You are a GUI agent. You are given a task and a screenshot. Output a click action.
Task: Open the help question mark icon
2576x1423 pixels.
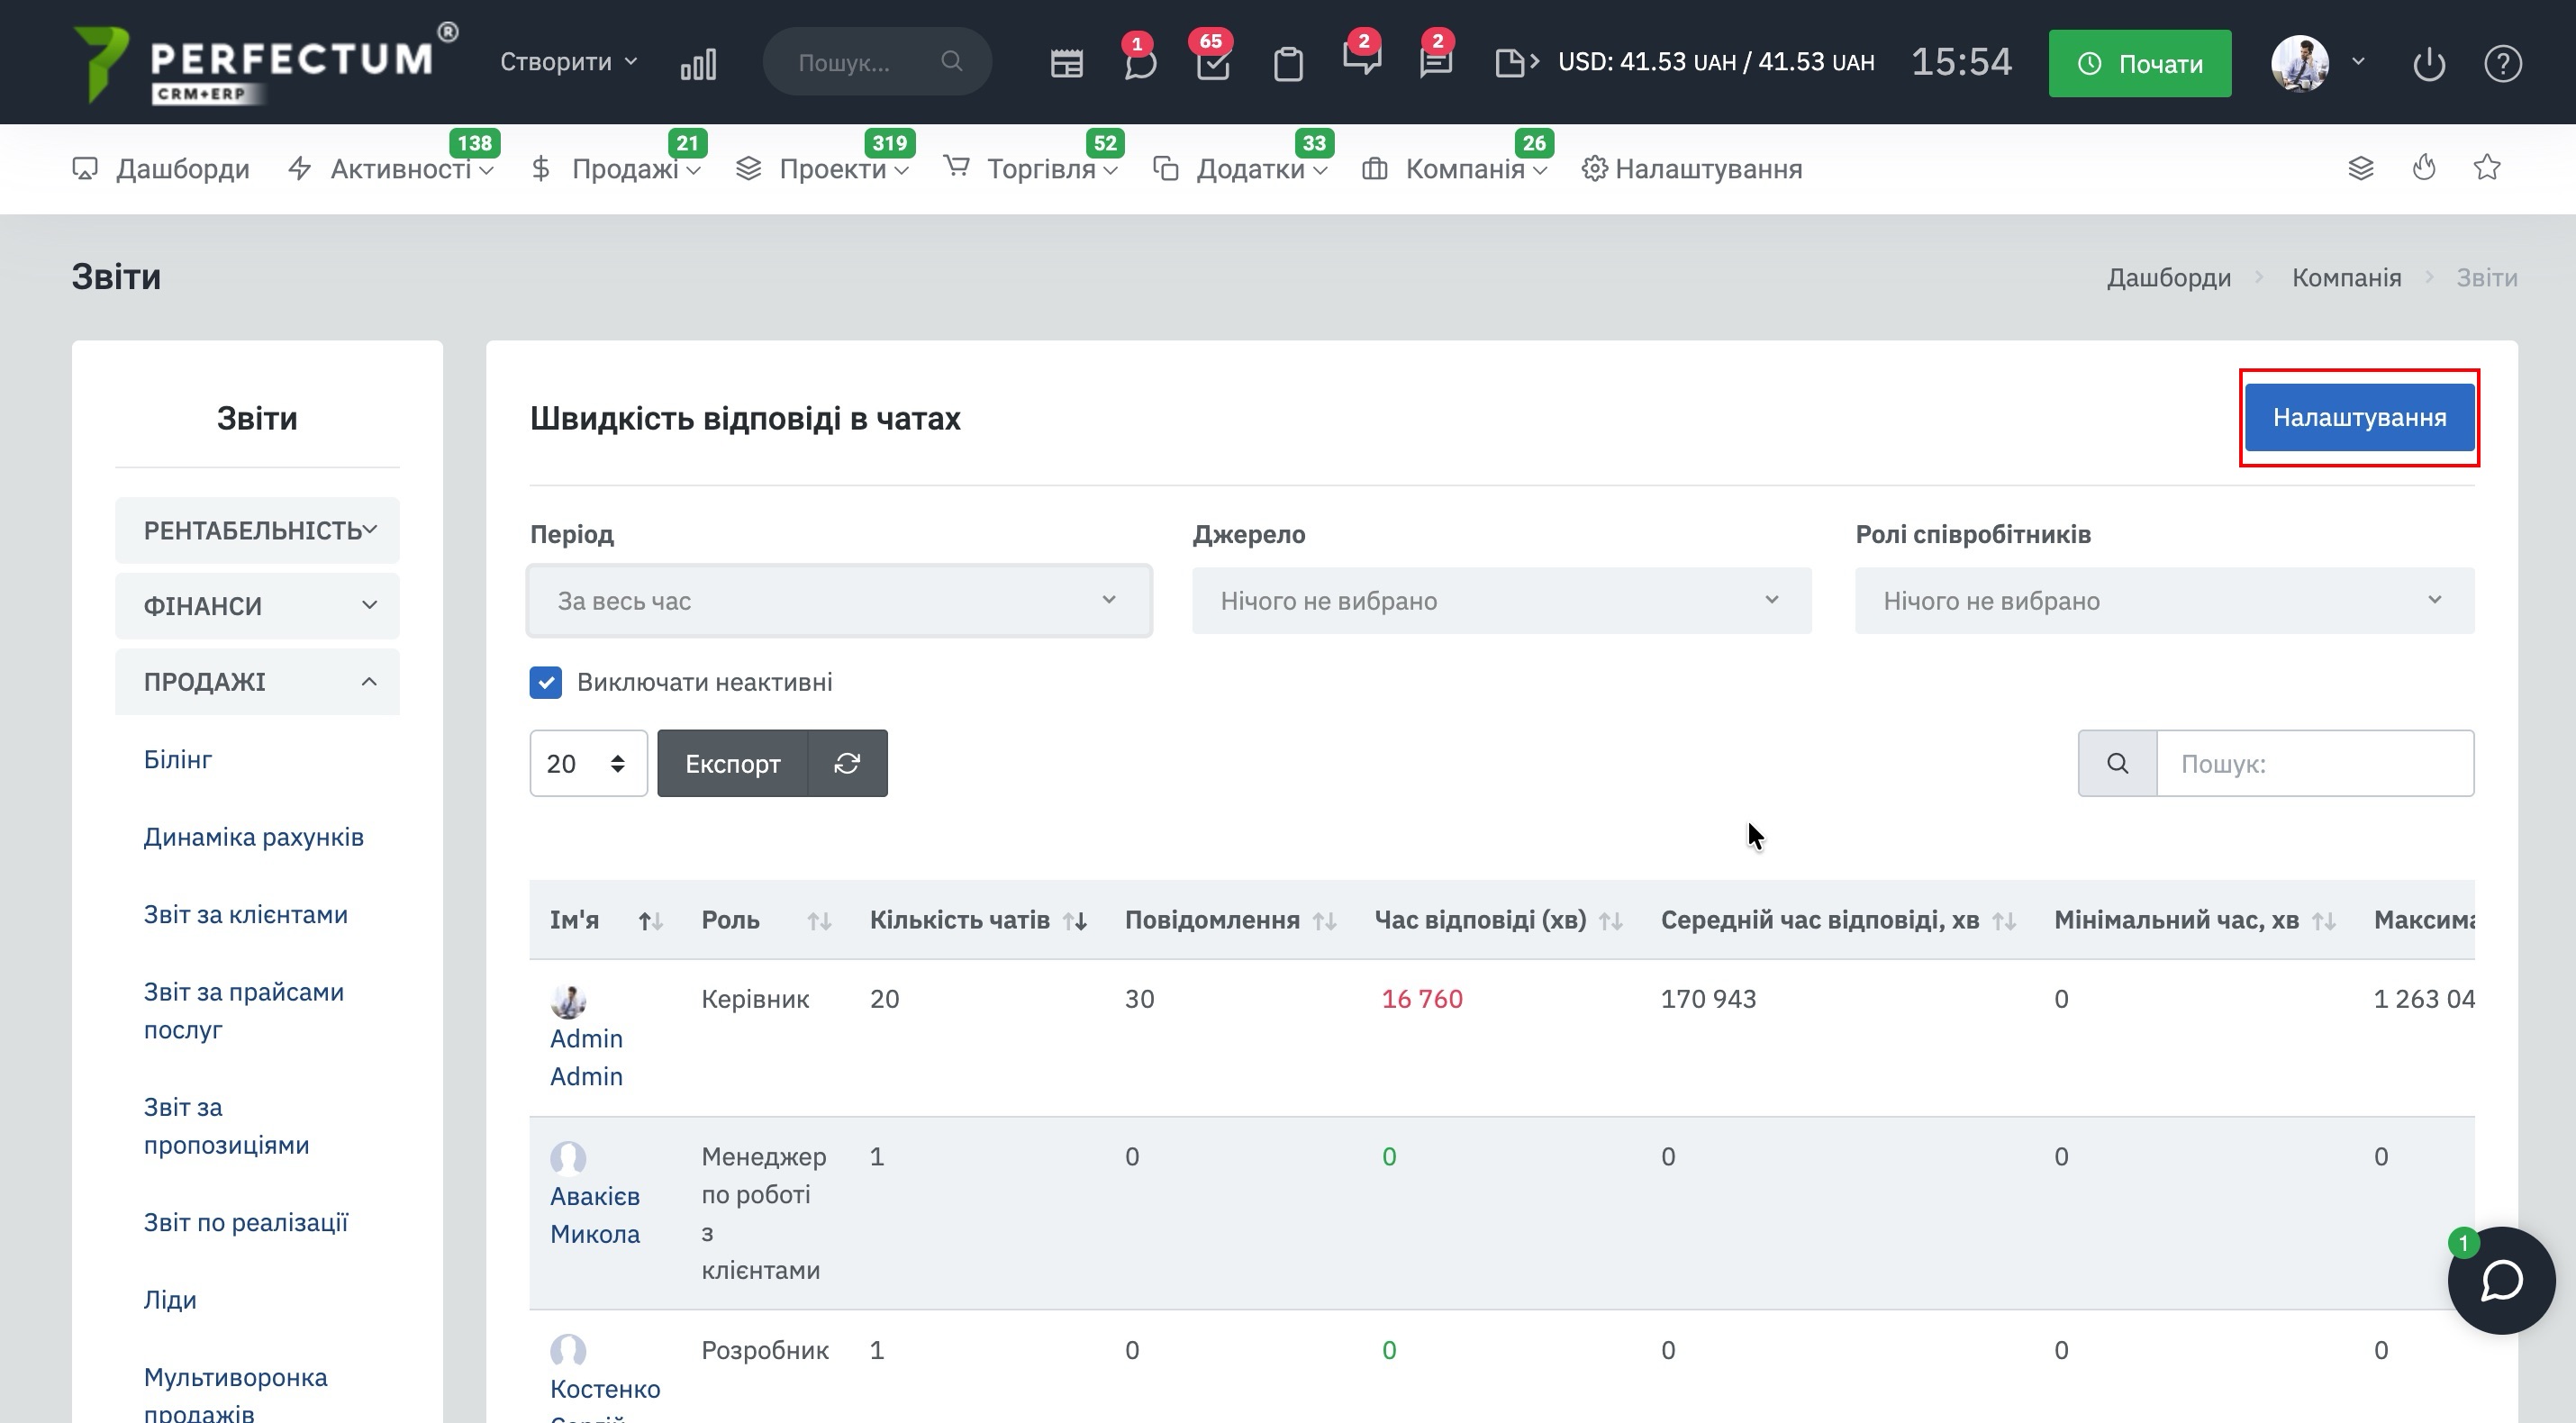click(x=2502, y=64)
